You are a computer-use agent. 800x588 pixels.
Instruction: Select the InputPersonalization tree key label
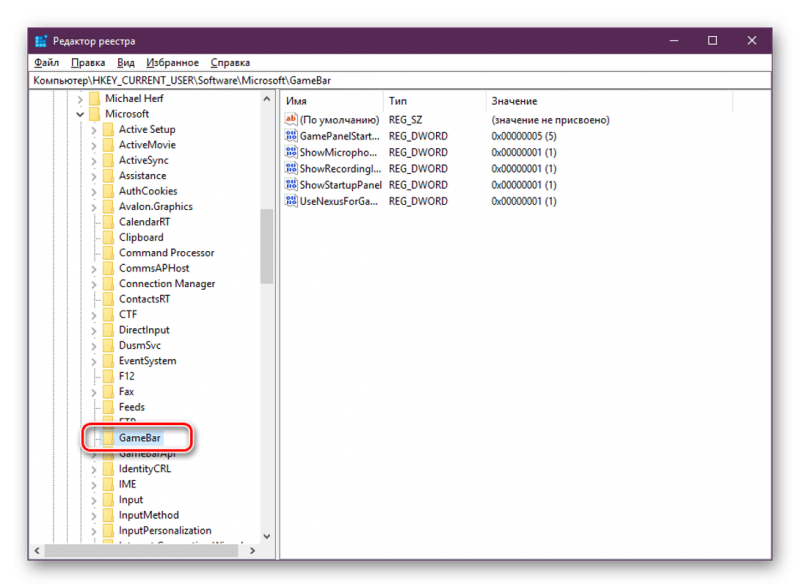[165, 531]
